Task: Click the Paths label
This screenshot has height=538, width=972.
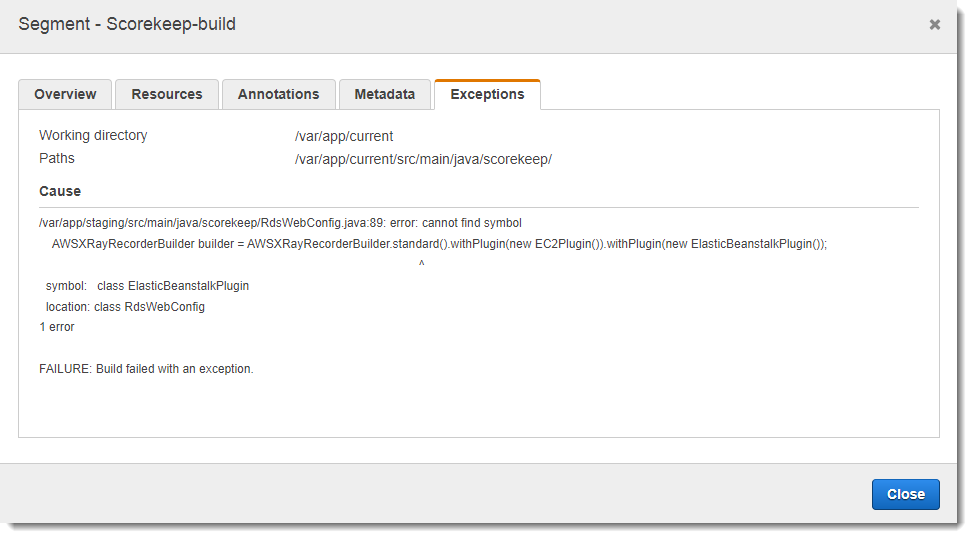Action: (x=57, y=158)
